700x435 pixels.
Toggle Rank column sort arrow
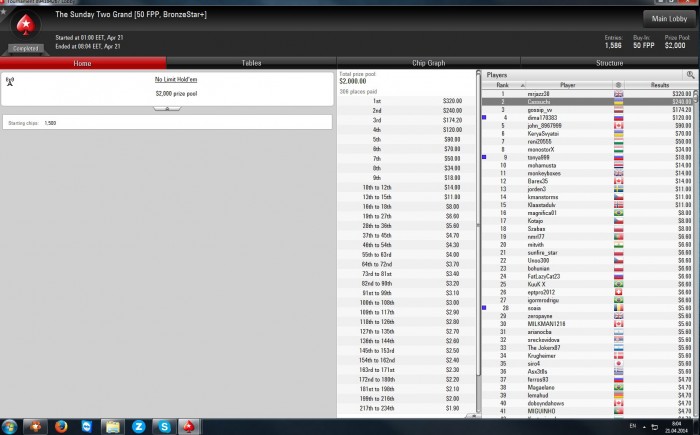(x=522, y=85)
